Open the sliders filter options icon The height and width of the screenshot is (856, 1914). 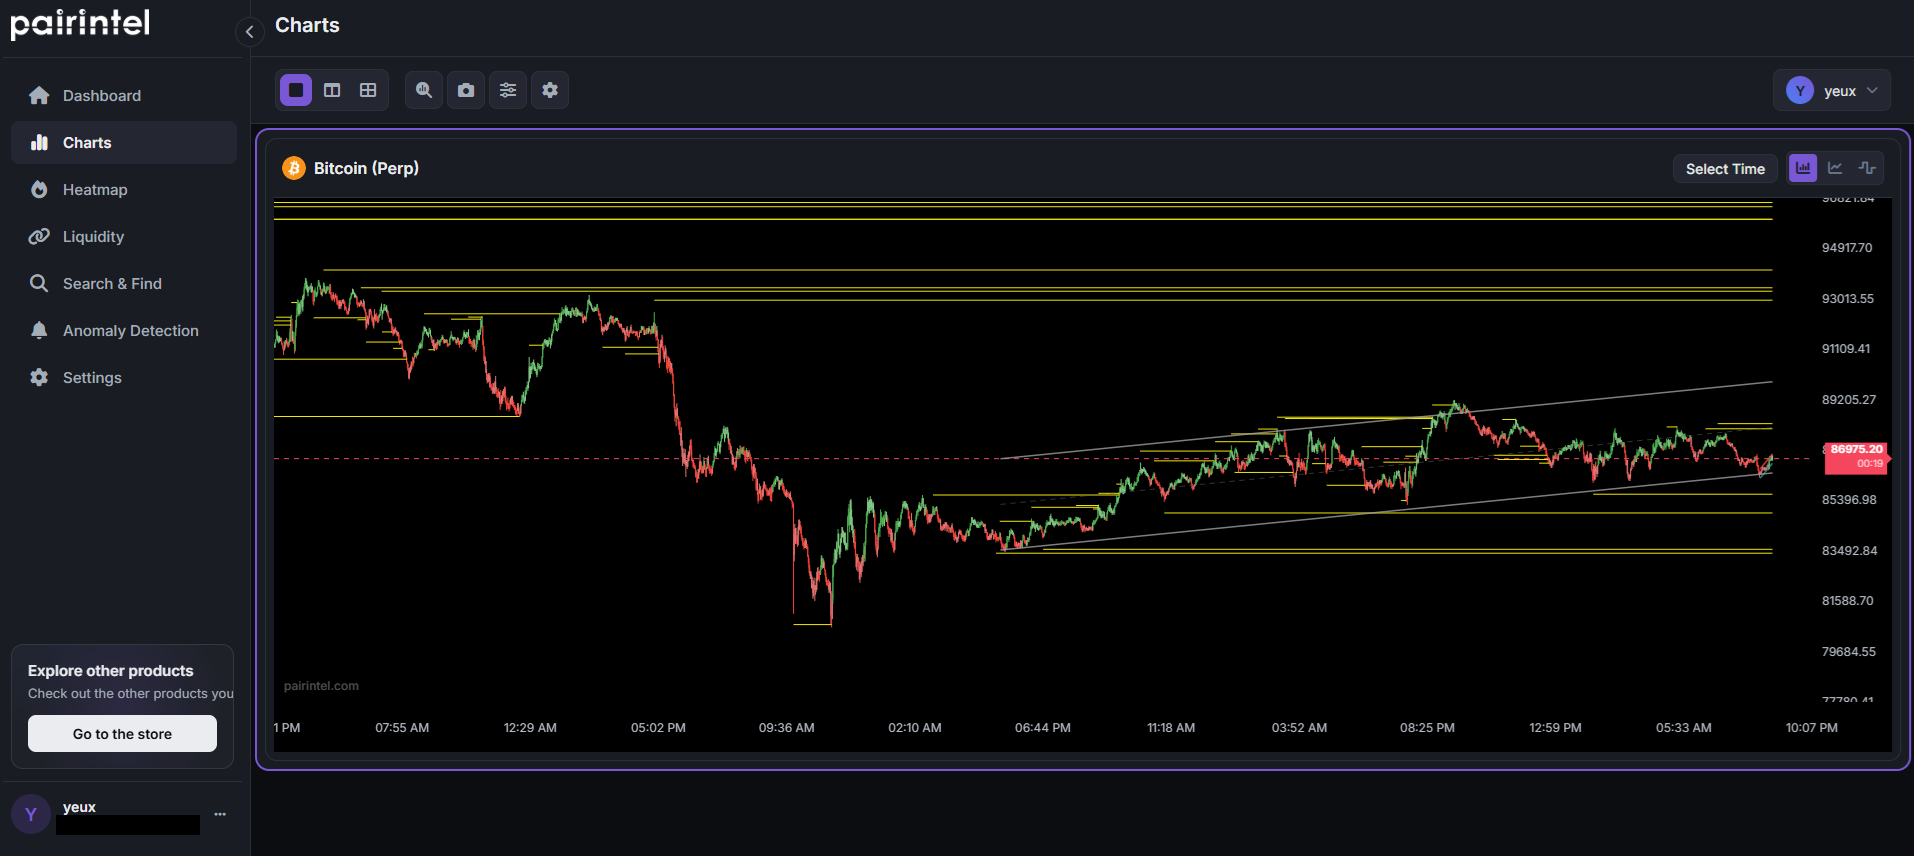(x=508, y=90)
